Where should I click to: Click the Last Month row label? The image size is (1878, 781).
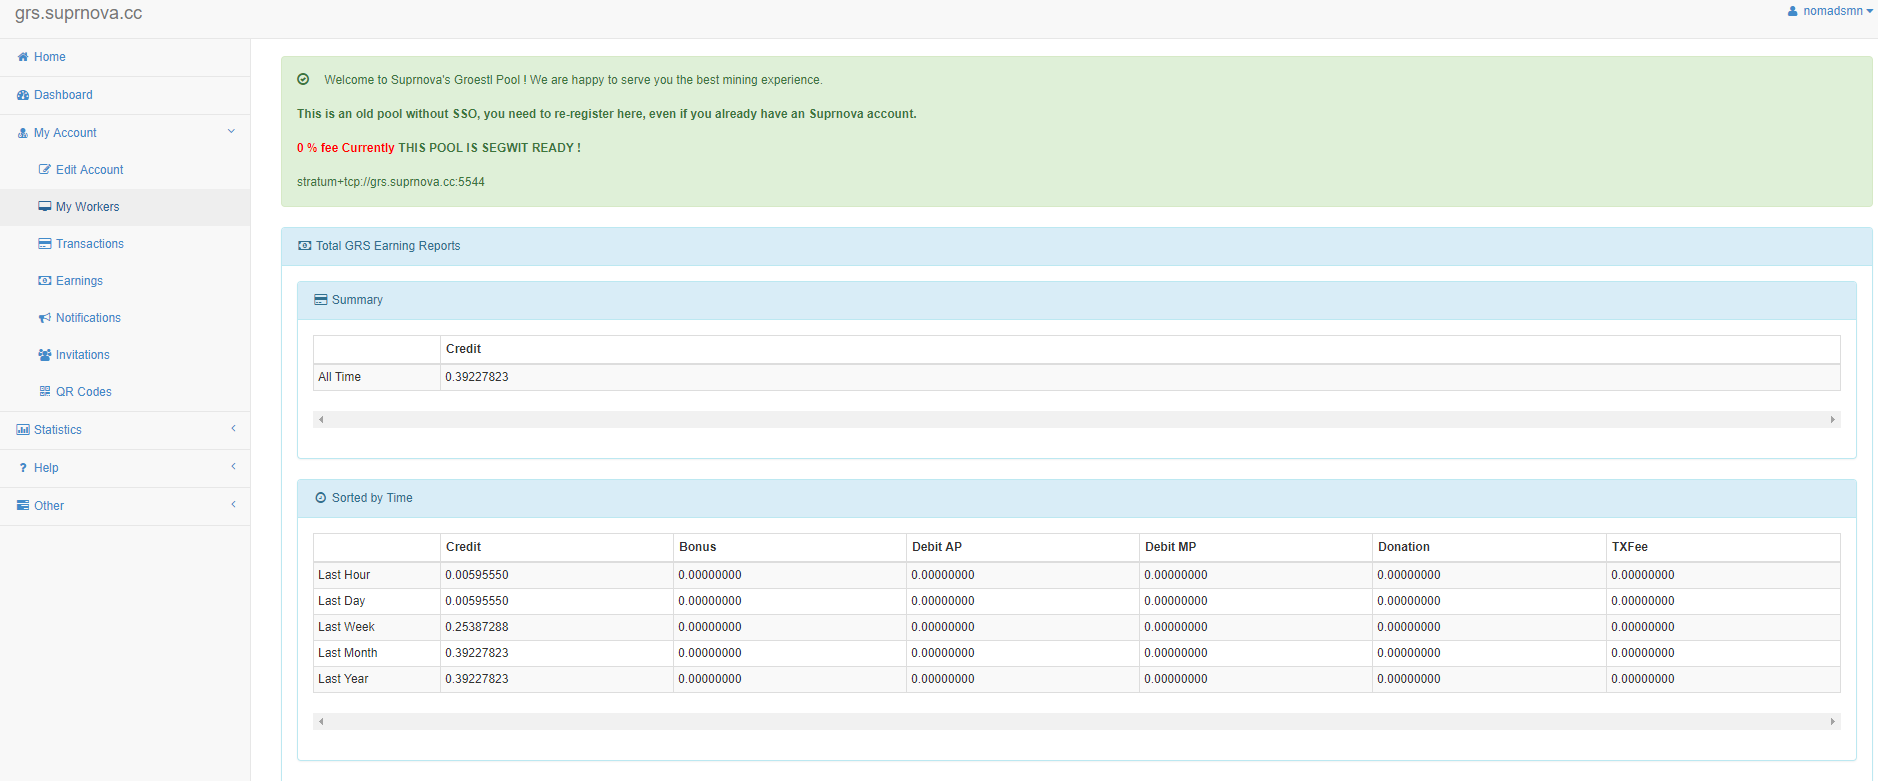click(348, 653)
